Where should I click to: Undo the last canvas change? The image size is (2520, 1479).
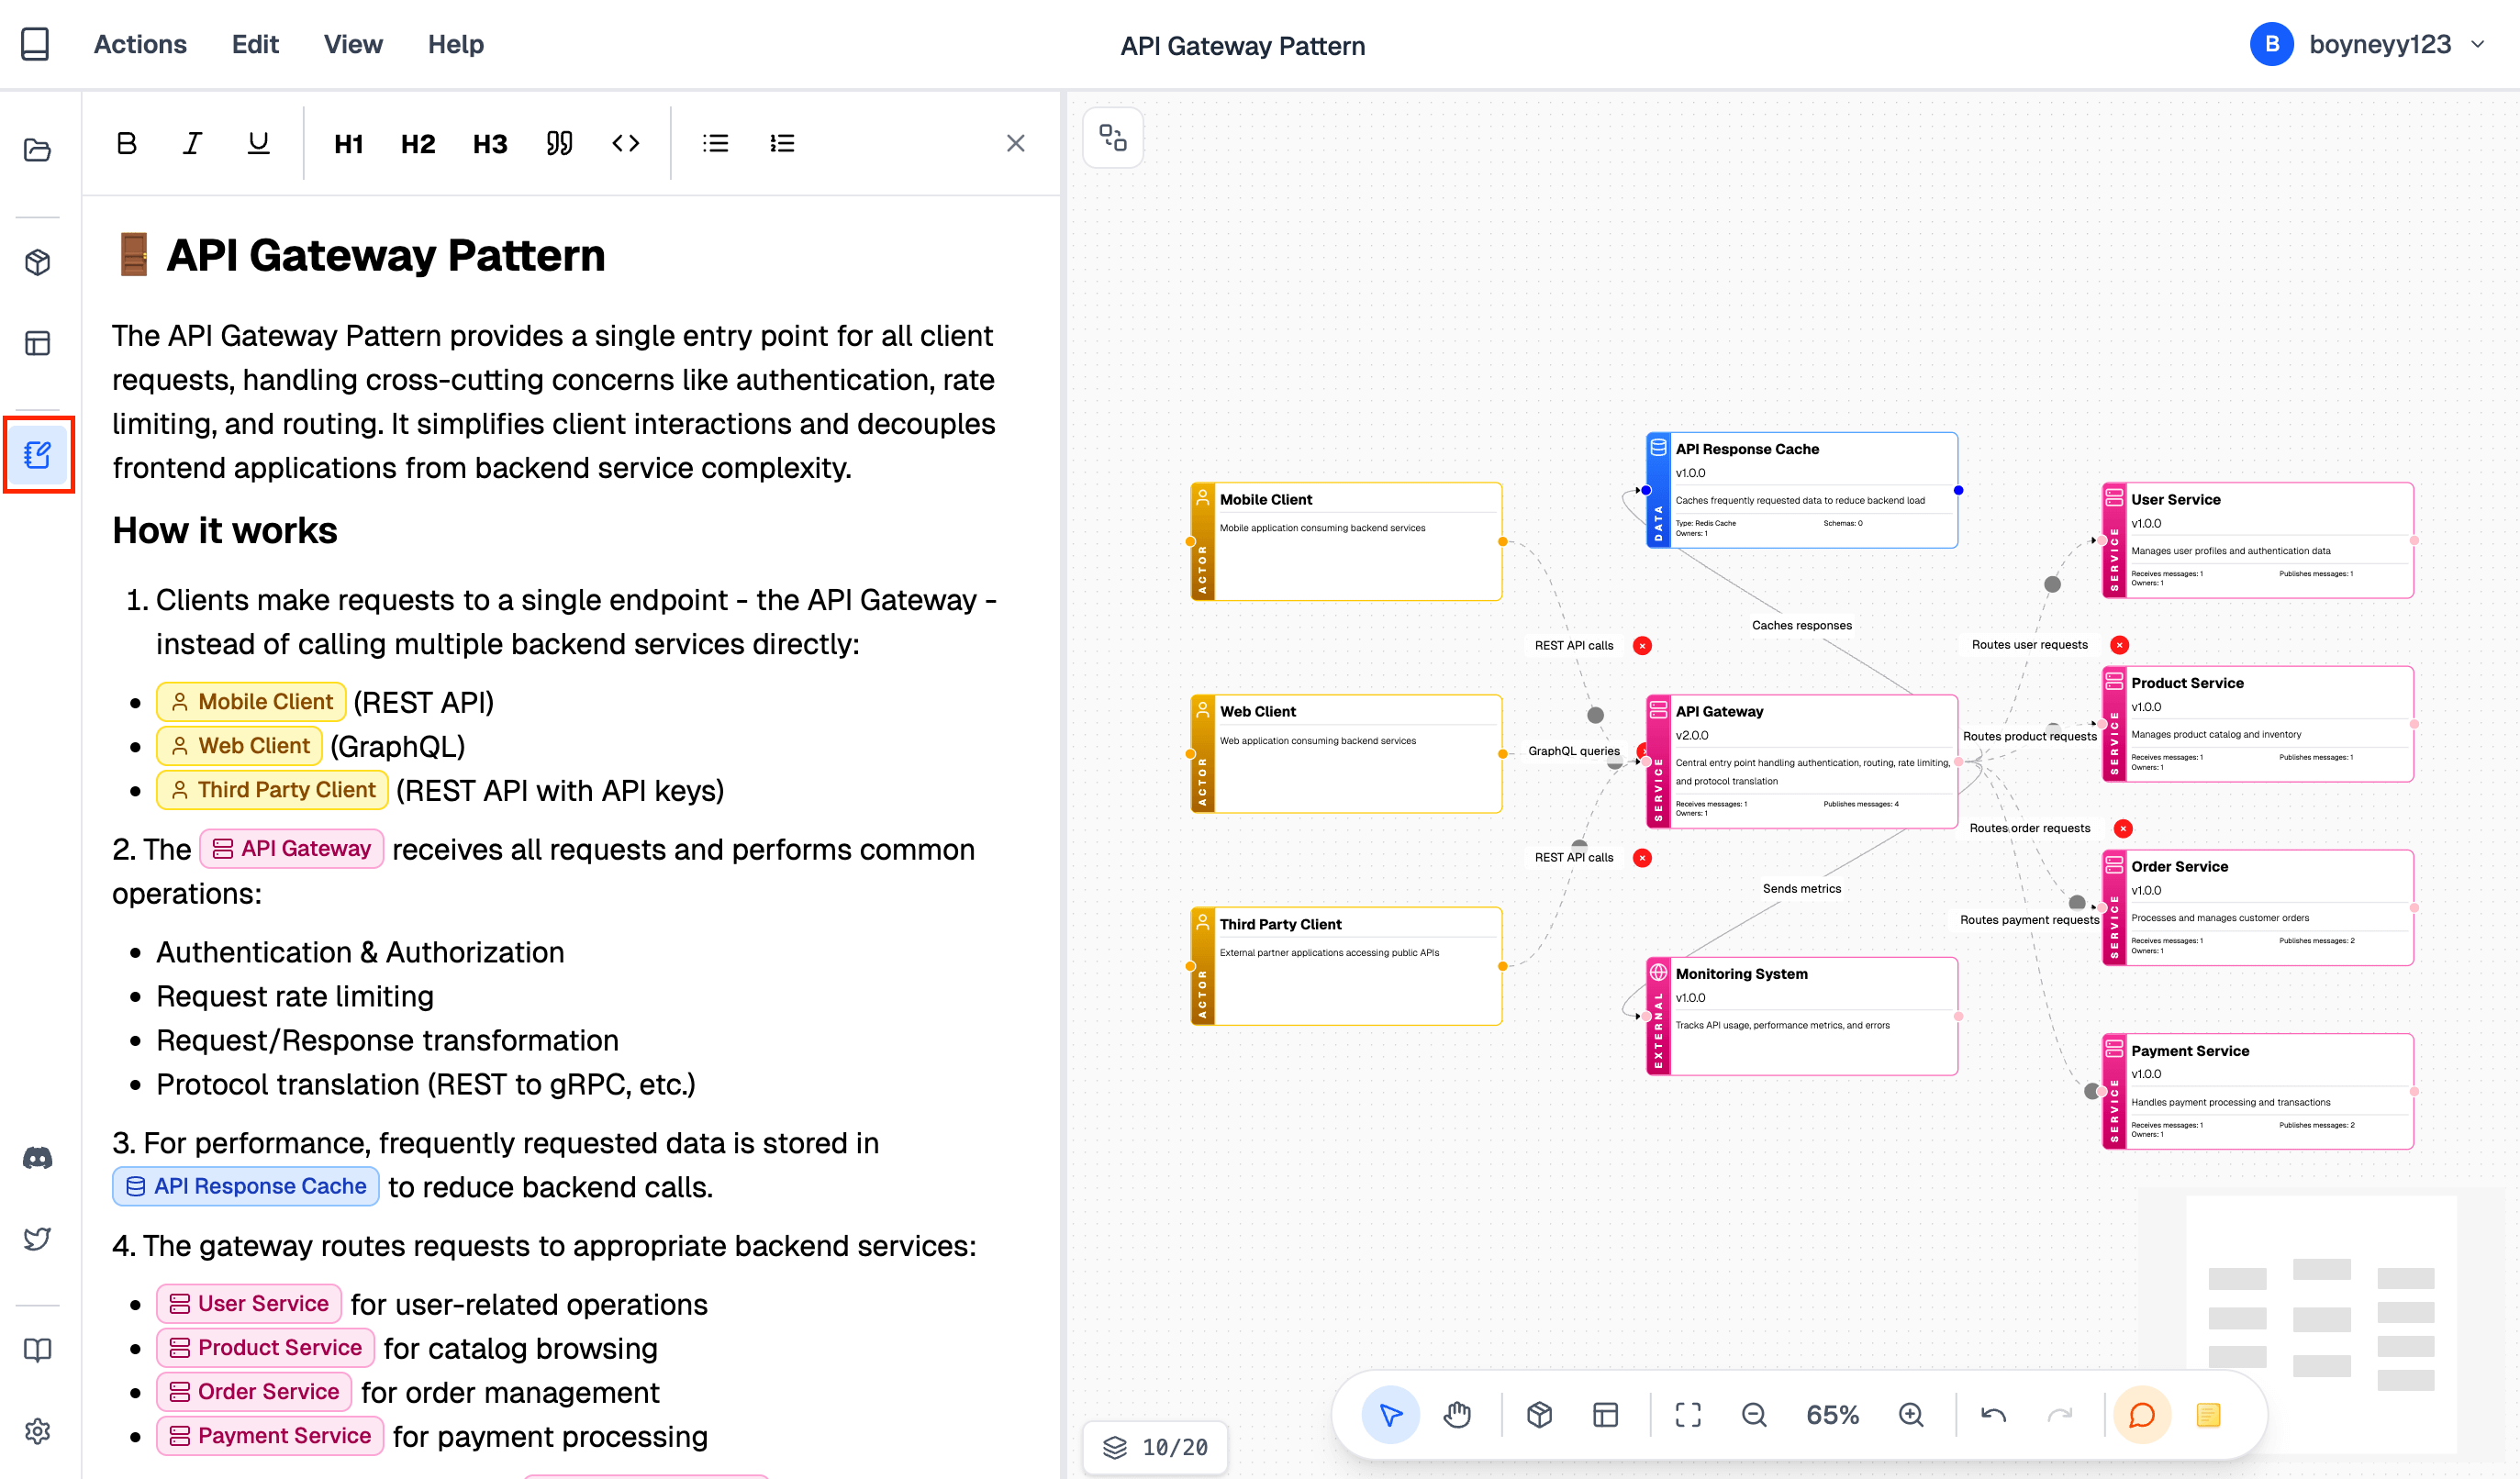tap(1992, 1414)
